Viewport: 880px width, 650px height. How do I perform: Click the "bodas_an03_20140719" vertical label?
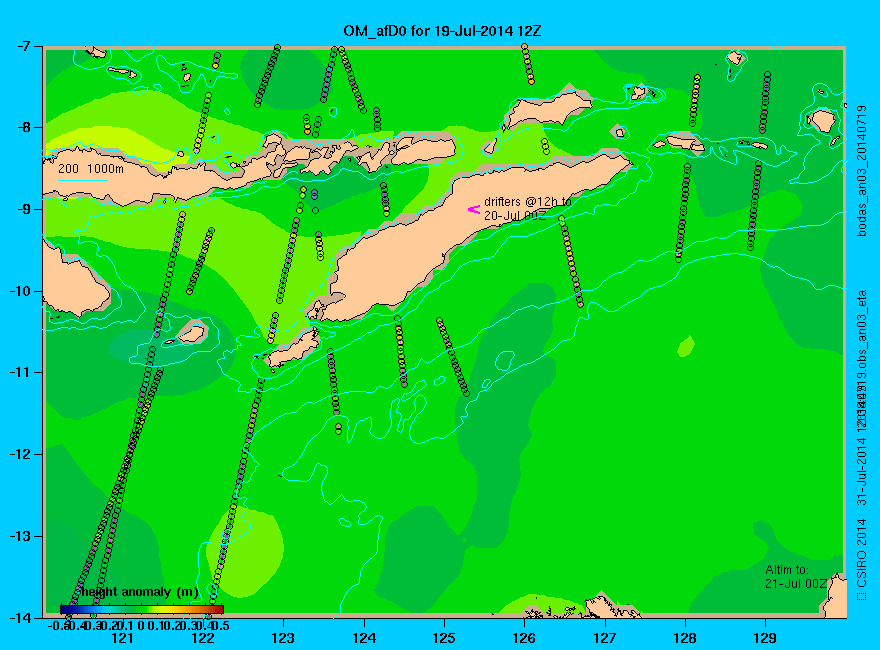coord(863,171)
